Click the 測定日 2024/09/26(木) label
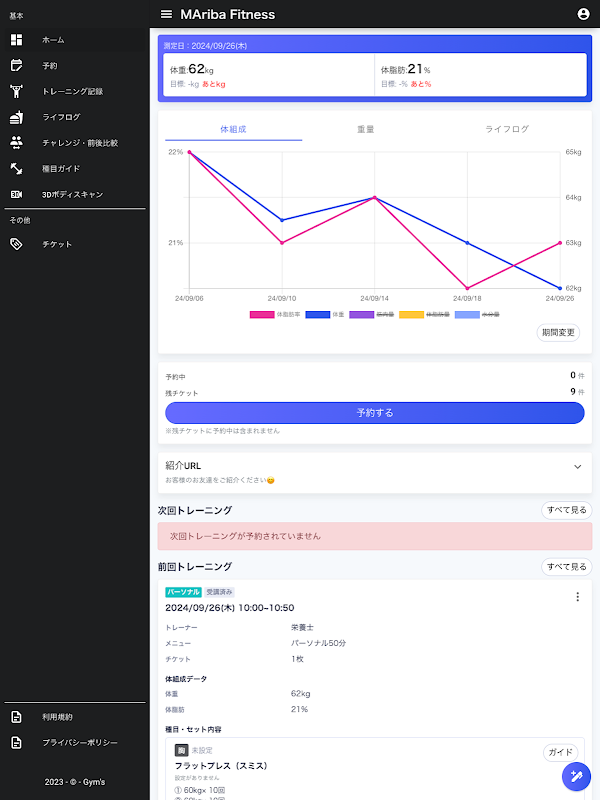The height and width of the screenshot is (800, 600). 206,46
